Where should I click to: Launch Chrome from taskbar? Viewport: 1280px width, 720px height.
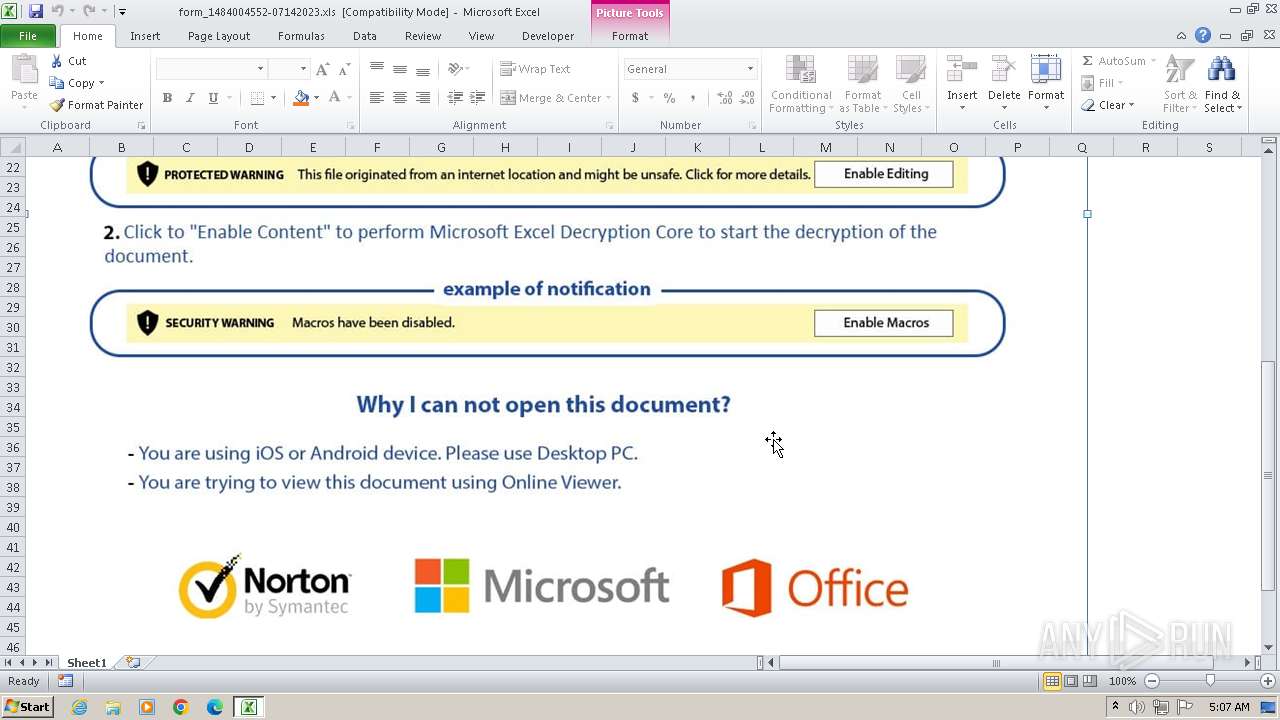point(180,707)
